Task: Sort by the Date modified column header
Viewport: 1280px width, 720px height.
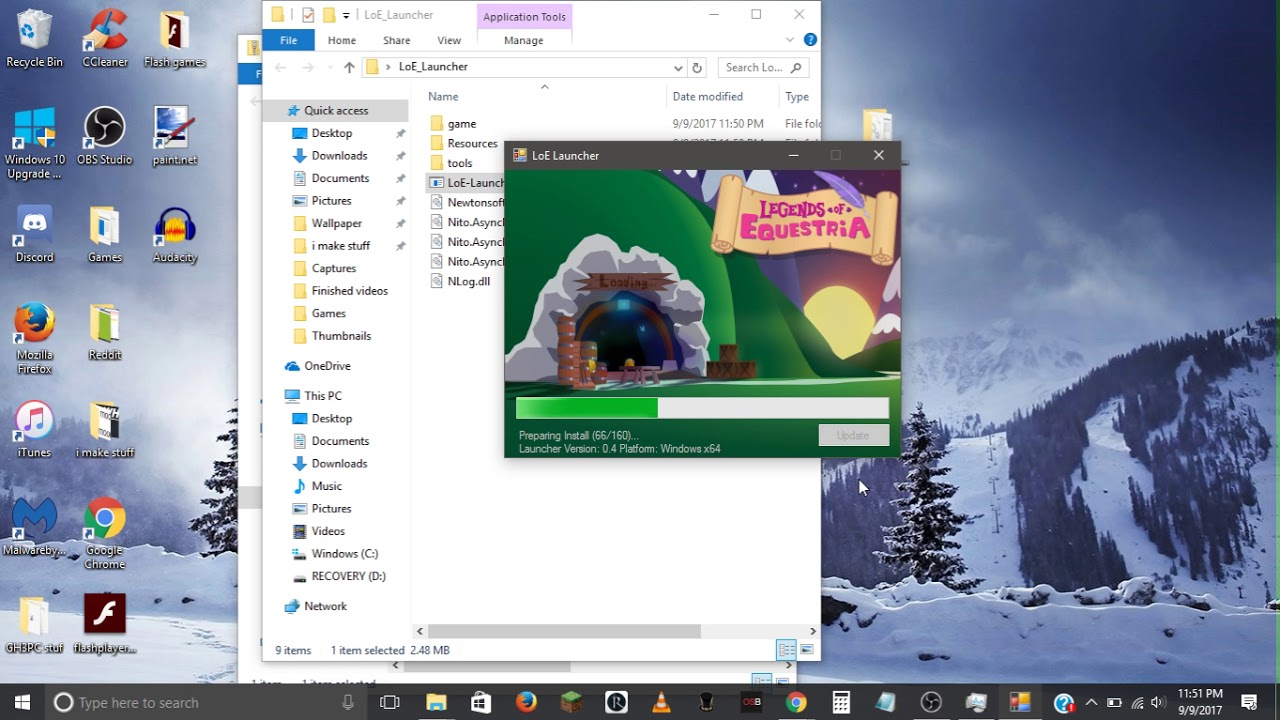Action: coord(708,97)
